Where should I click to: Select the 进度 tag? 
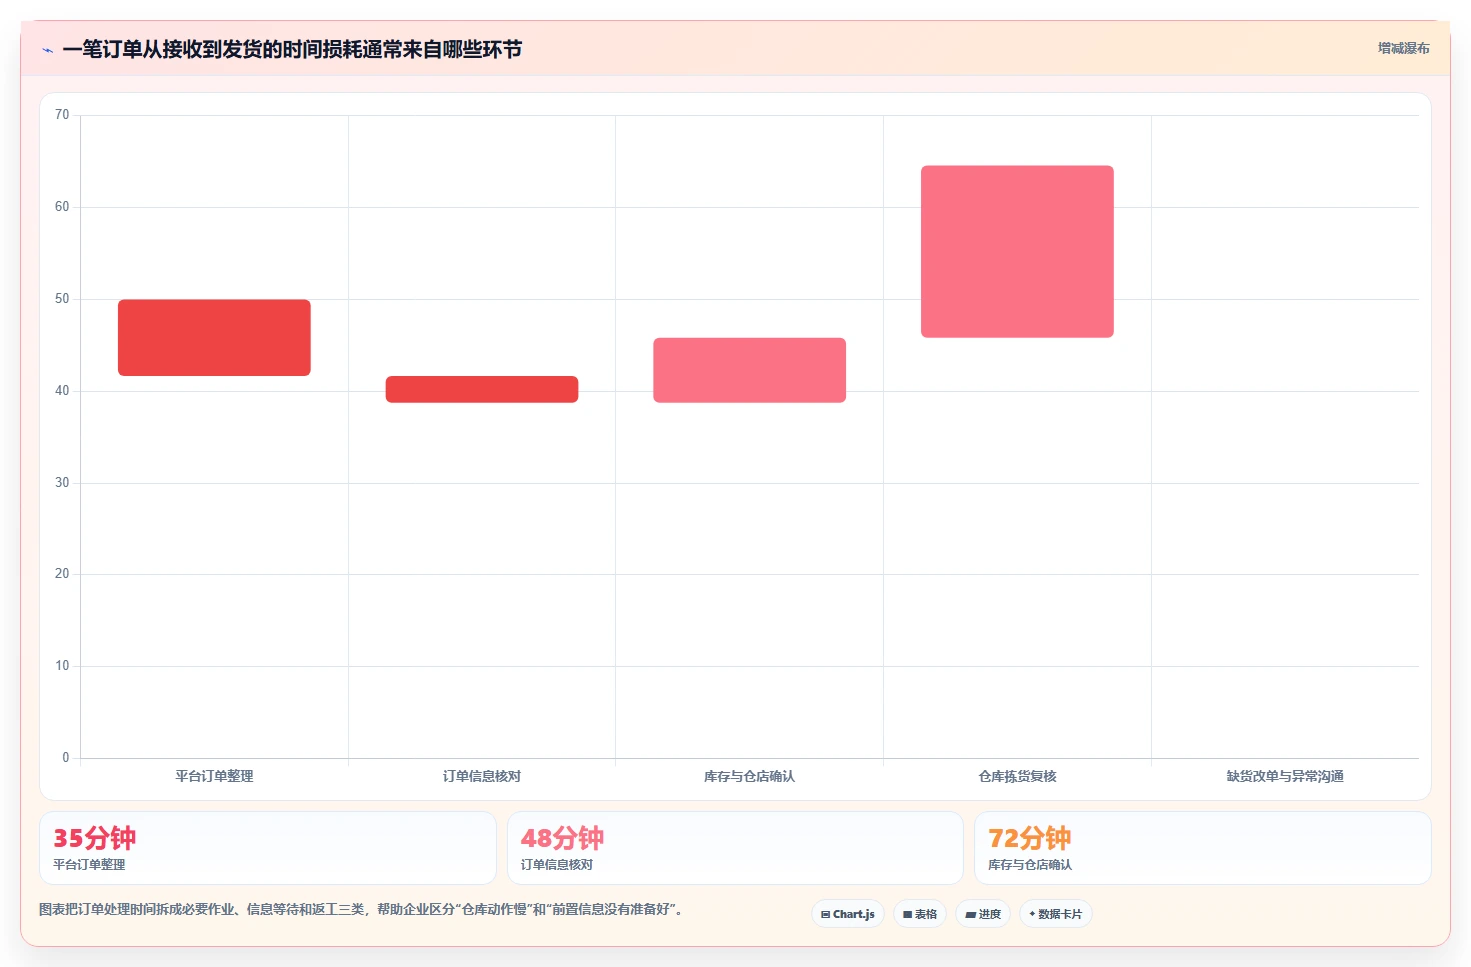click(983, 914)
